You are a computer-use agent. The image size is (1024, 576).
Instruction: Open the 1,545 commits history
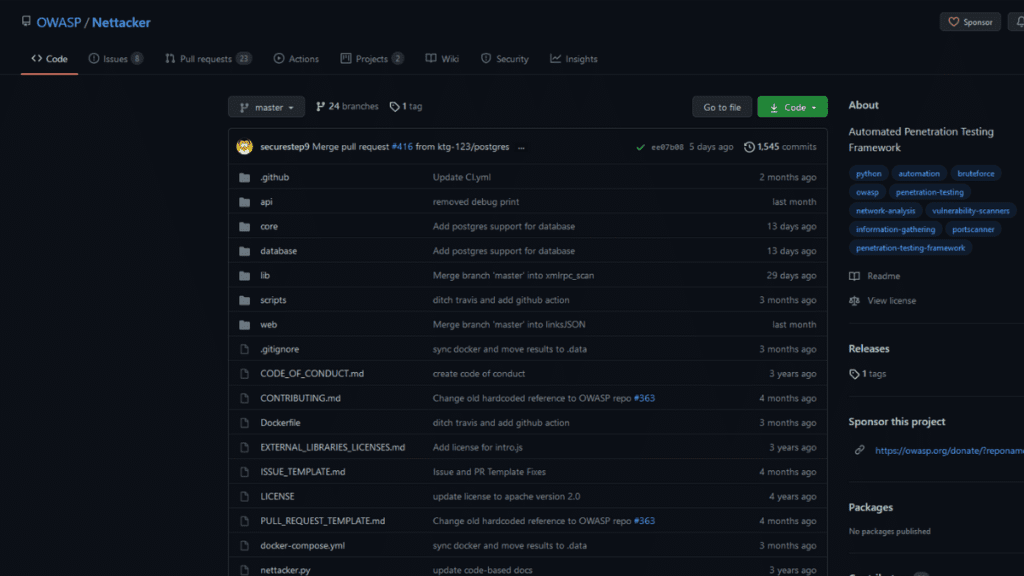[780, 147]
